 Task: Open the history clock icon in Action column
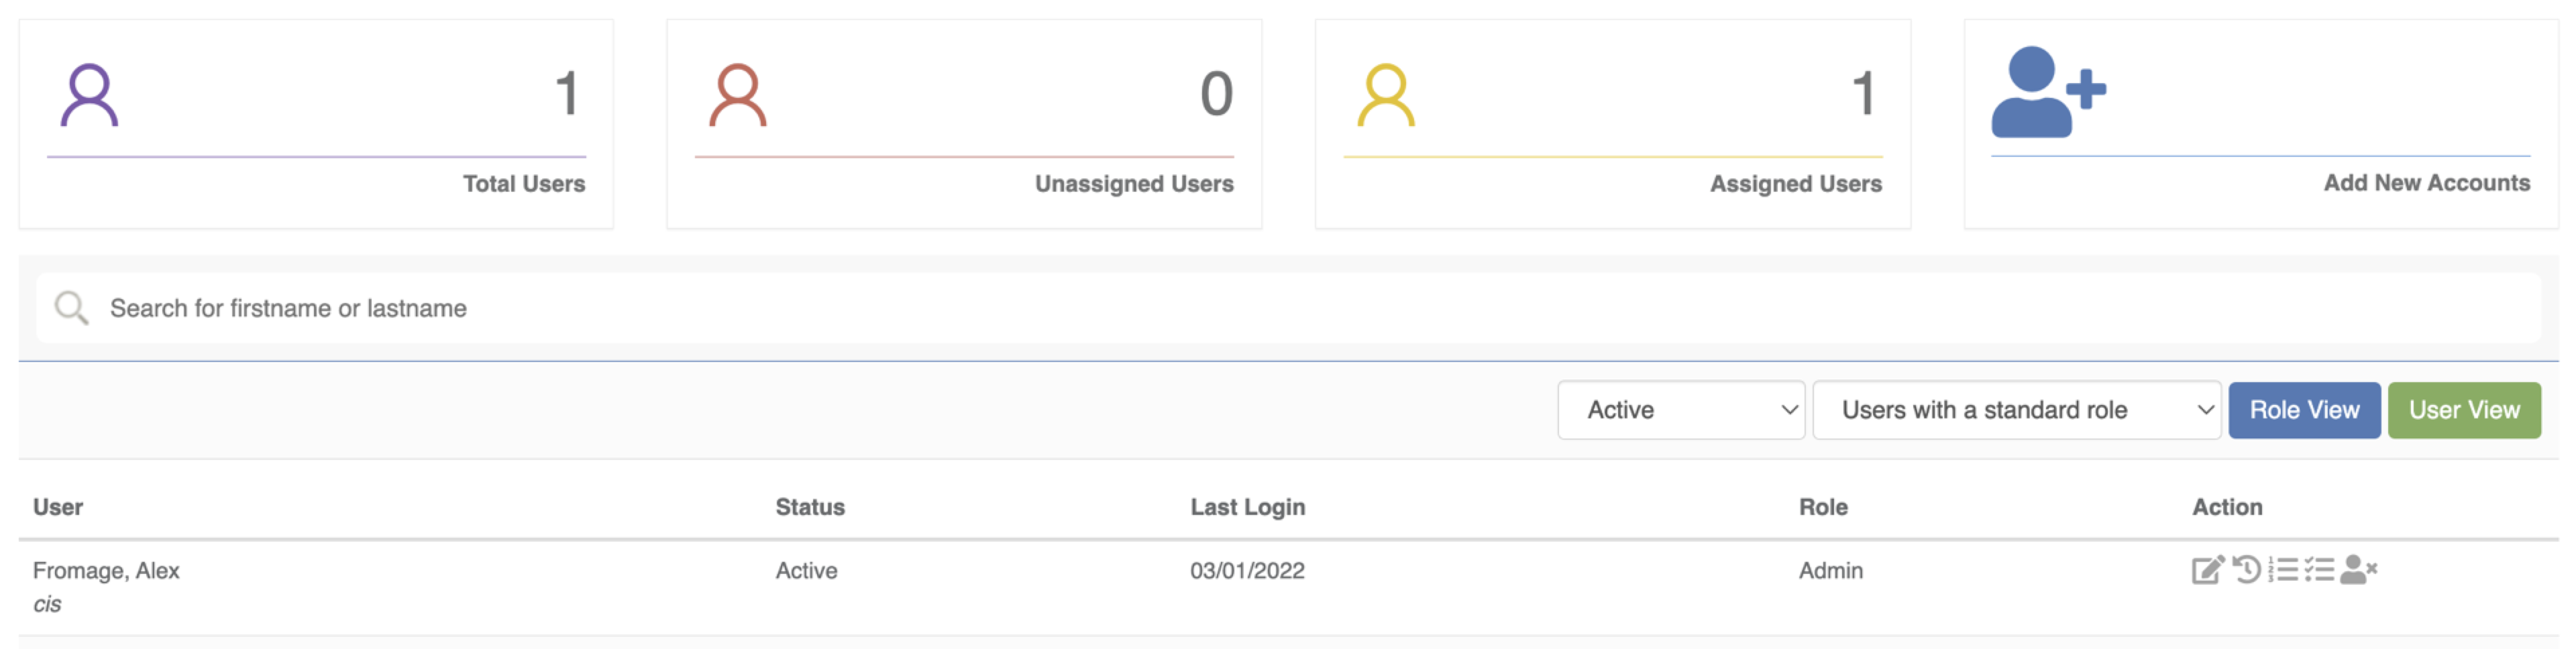(x=2246, y=570)
